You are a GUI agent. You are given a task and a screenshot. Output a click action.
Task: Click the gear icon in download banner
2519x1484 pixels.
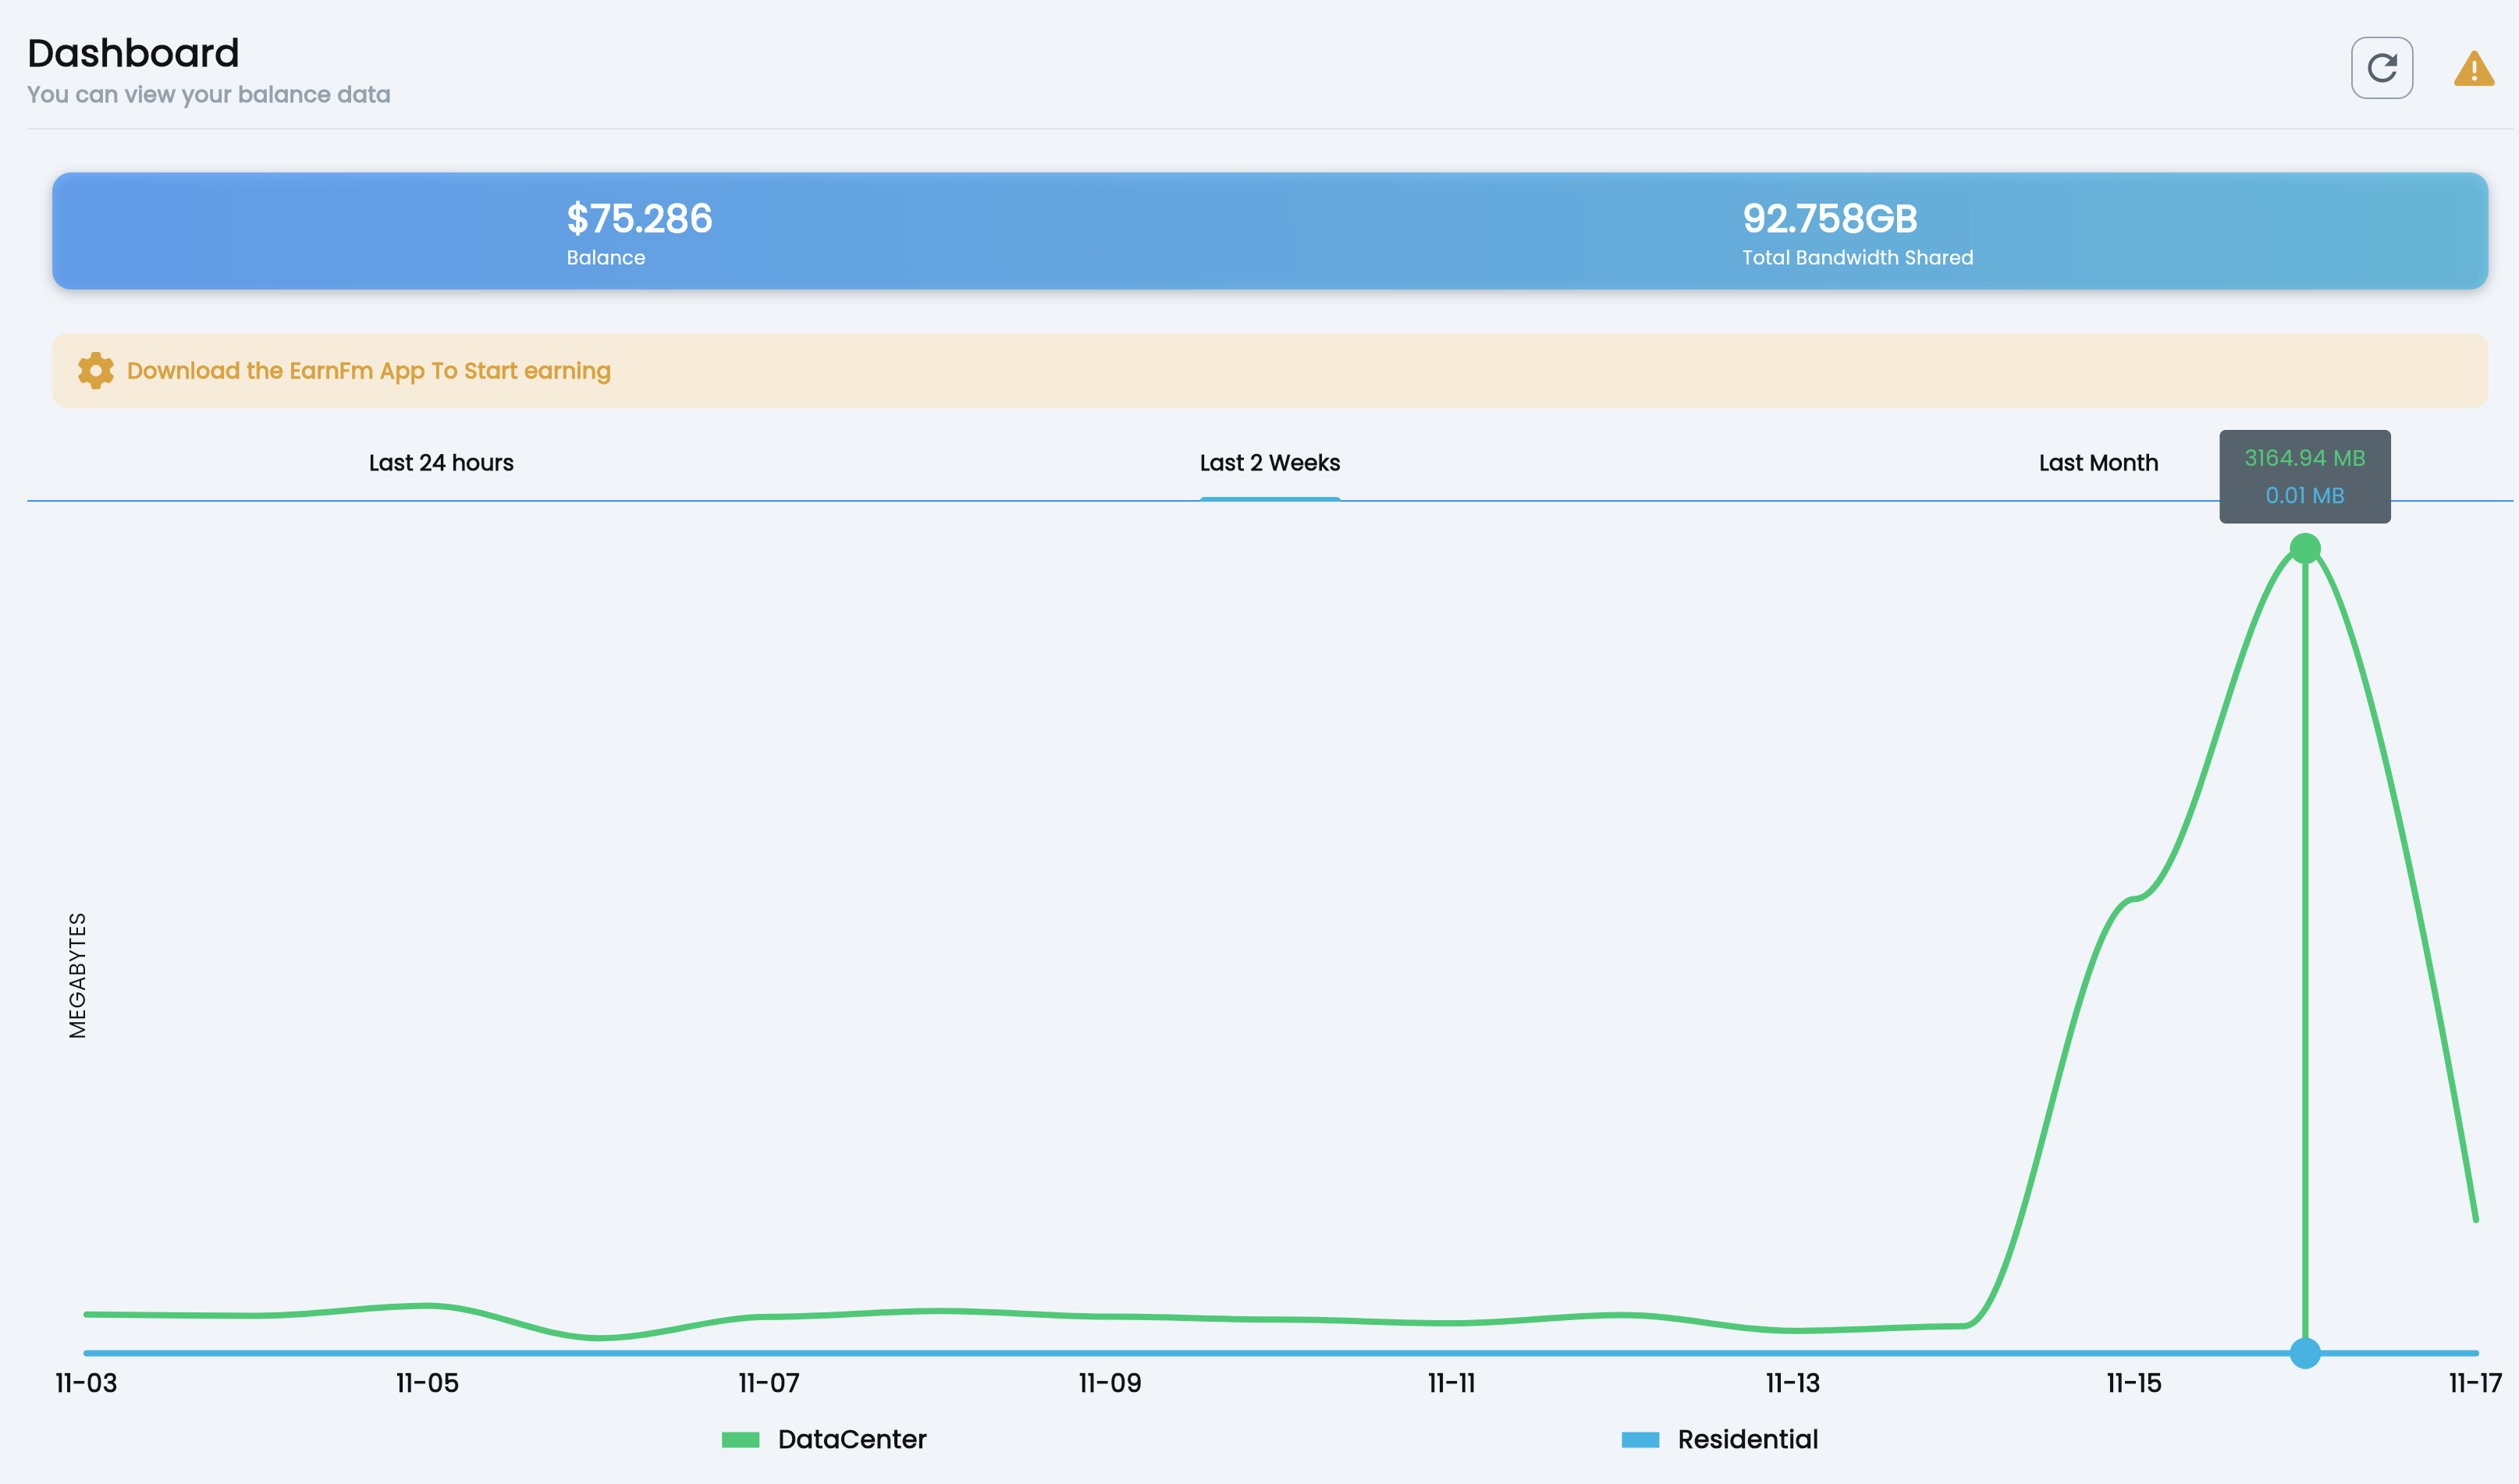point(96,370)
